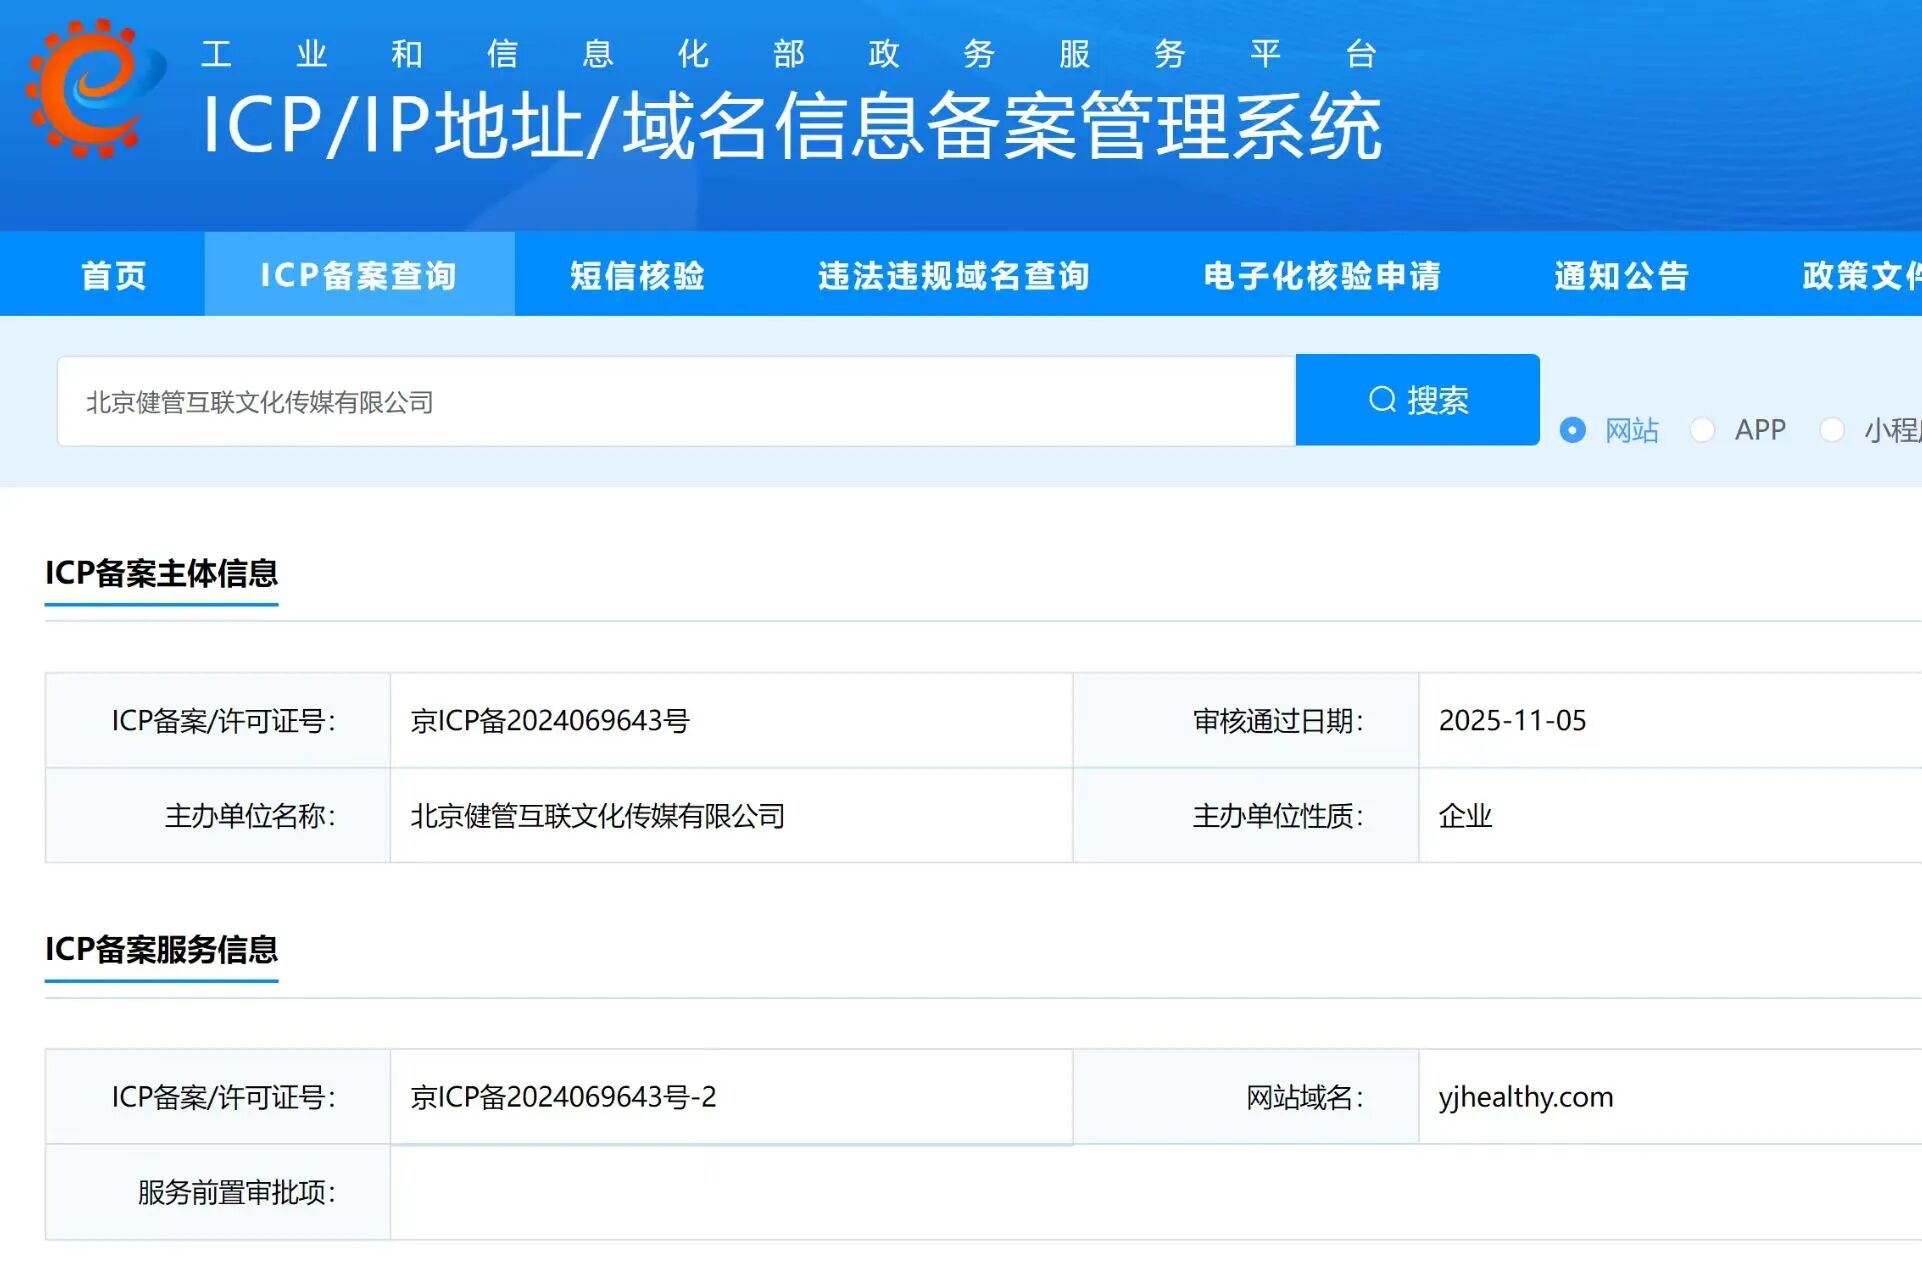1922x1279 pixels.
Task: Select the APP radio button
Action: 1702,430
